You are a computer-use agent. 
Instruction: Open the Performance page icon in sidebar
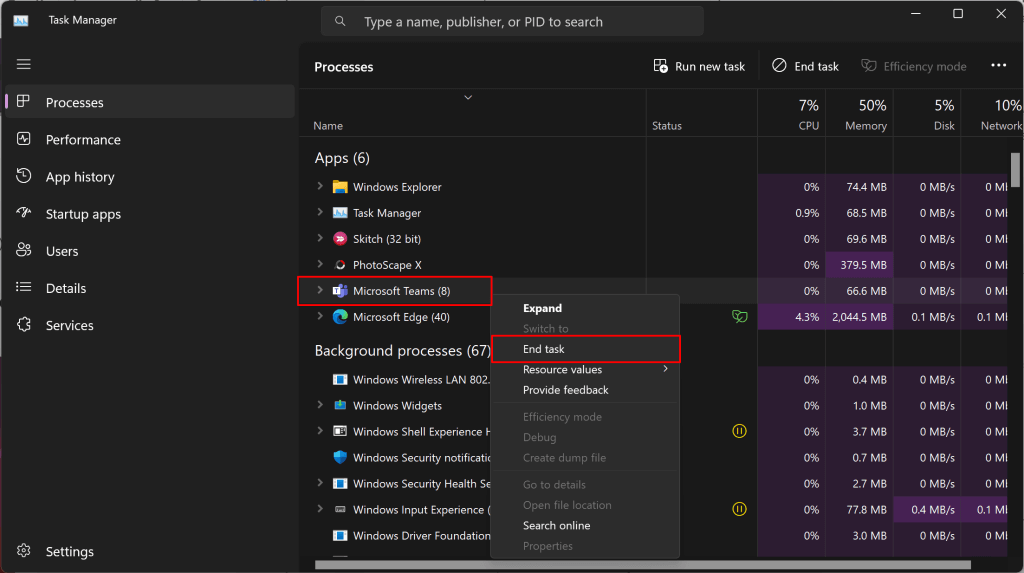(x=24, y=139)
